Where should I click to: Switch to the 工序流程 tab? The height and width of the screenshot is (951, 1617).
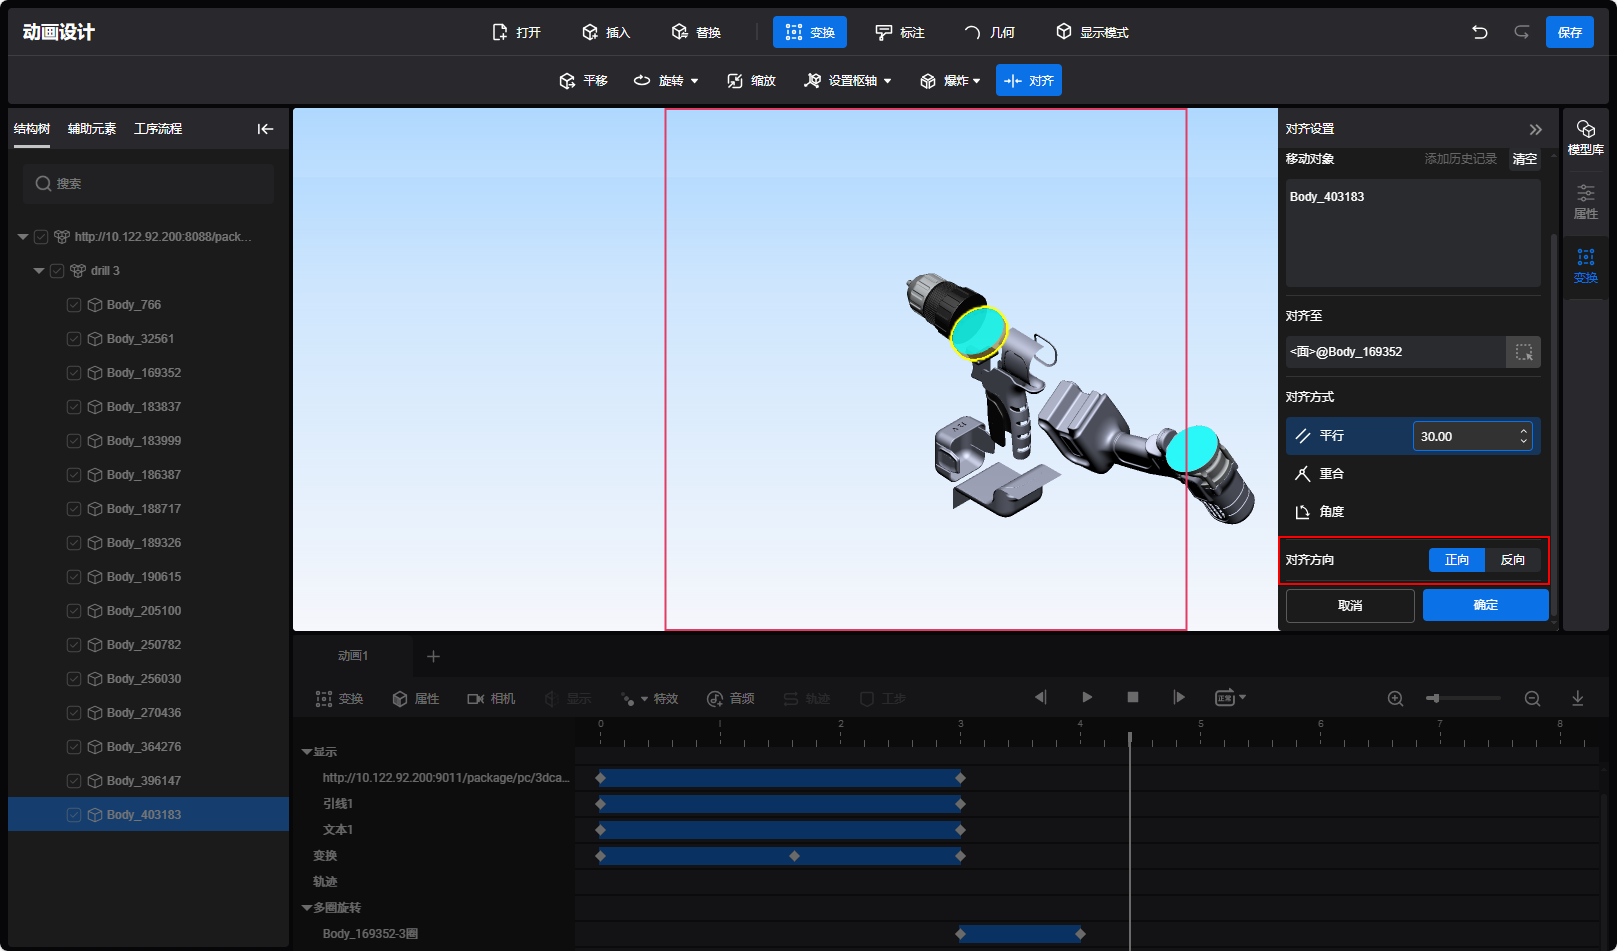158,129
